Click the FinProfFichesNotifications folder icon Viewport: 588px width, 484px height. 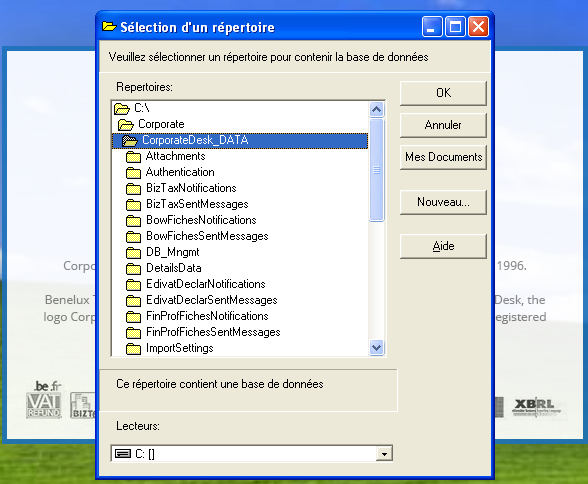[134, 317]
